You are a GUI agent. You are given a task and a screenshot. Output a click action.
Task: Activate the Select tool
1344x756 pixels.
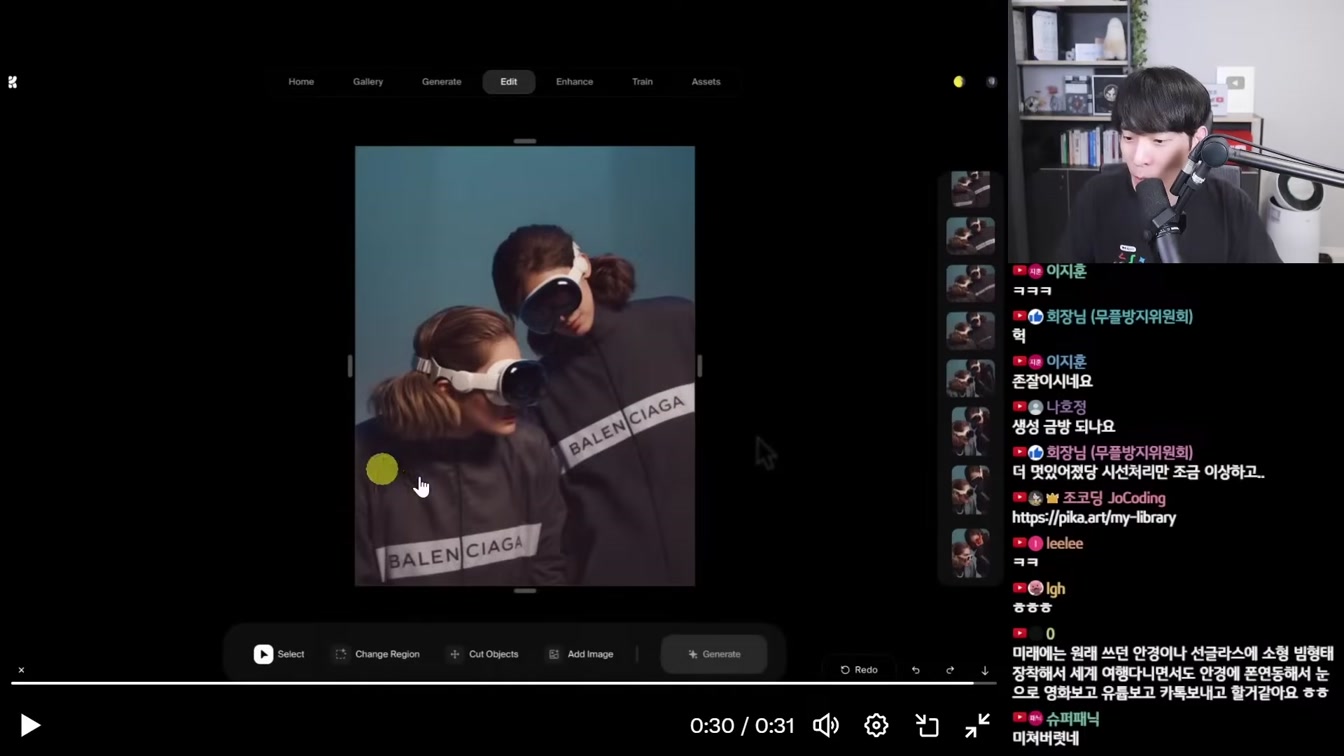coord(279,654)
